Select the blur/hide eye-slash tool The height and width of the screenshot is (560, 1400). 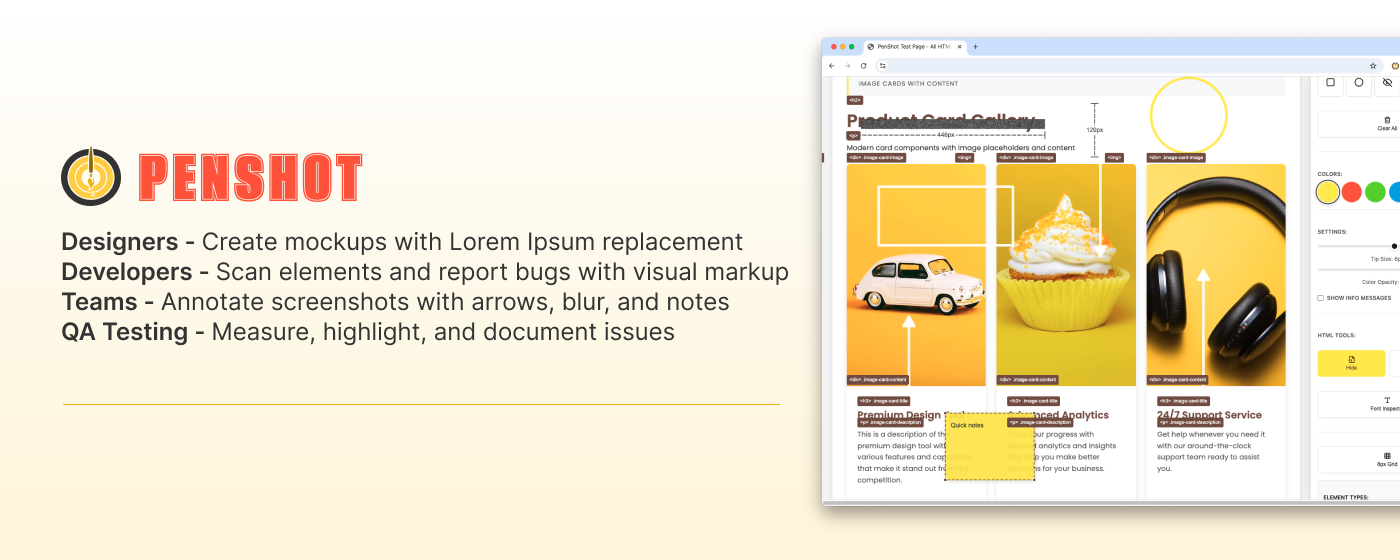pos(1387,83)
